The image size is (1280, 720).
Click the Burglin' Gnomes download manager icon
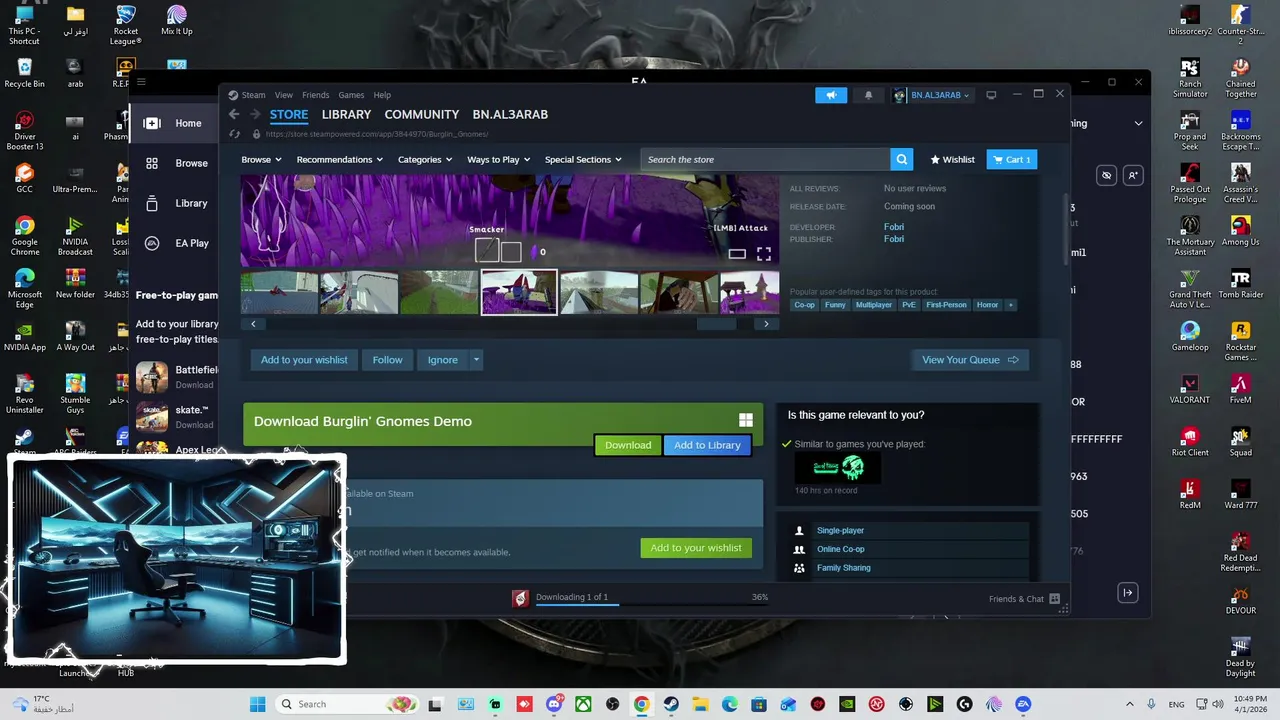coord(520,598)
